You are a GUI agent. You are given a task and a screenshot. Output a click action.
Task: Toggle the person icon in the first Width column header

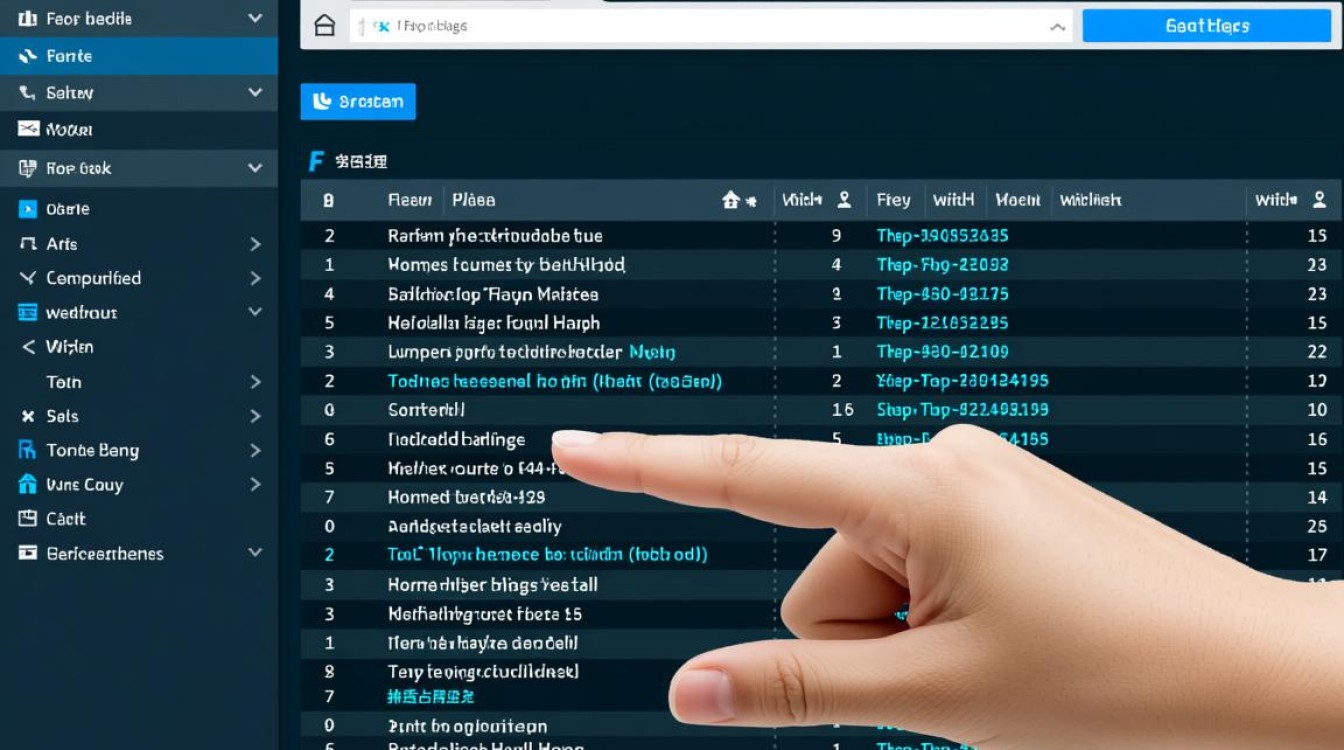tap(845, 199)
